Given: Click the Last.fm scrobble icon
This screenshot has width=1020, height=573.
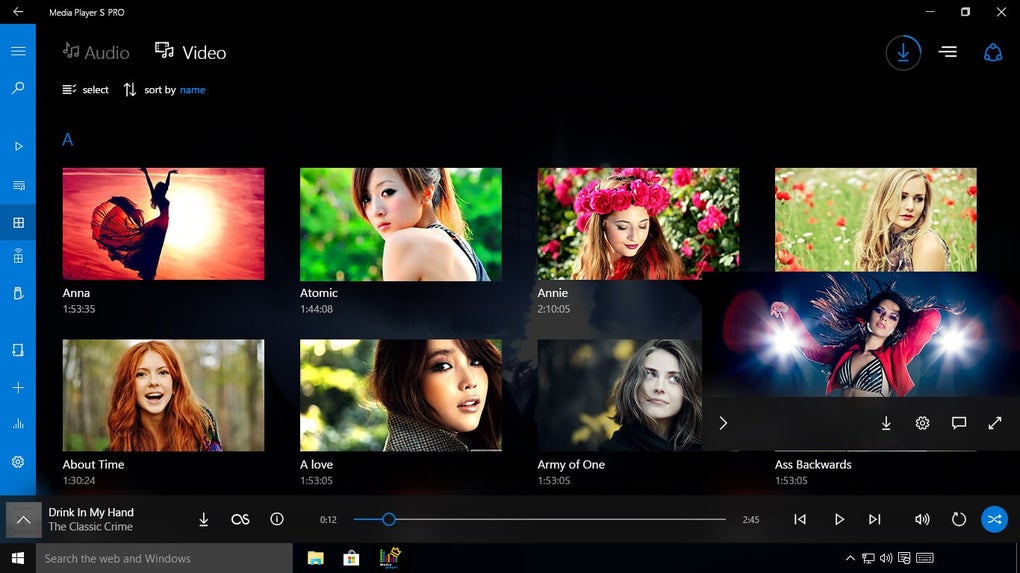Looking at the screenshot, I should click(x=240, y=519).
